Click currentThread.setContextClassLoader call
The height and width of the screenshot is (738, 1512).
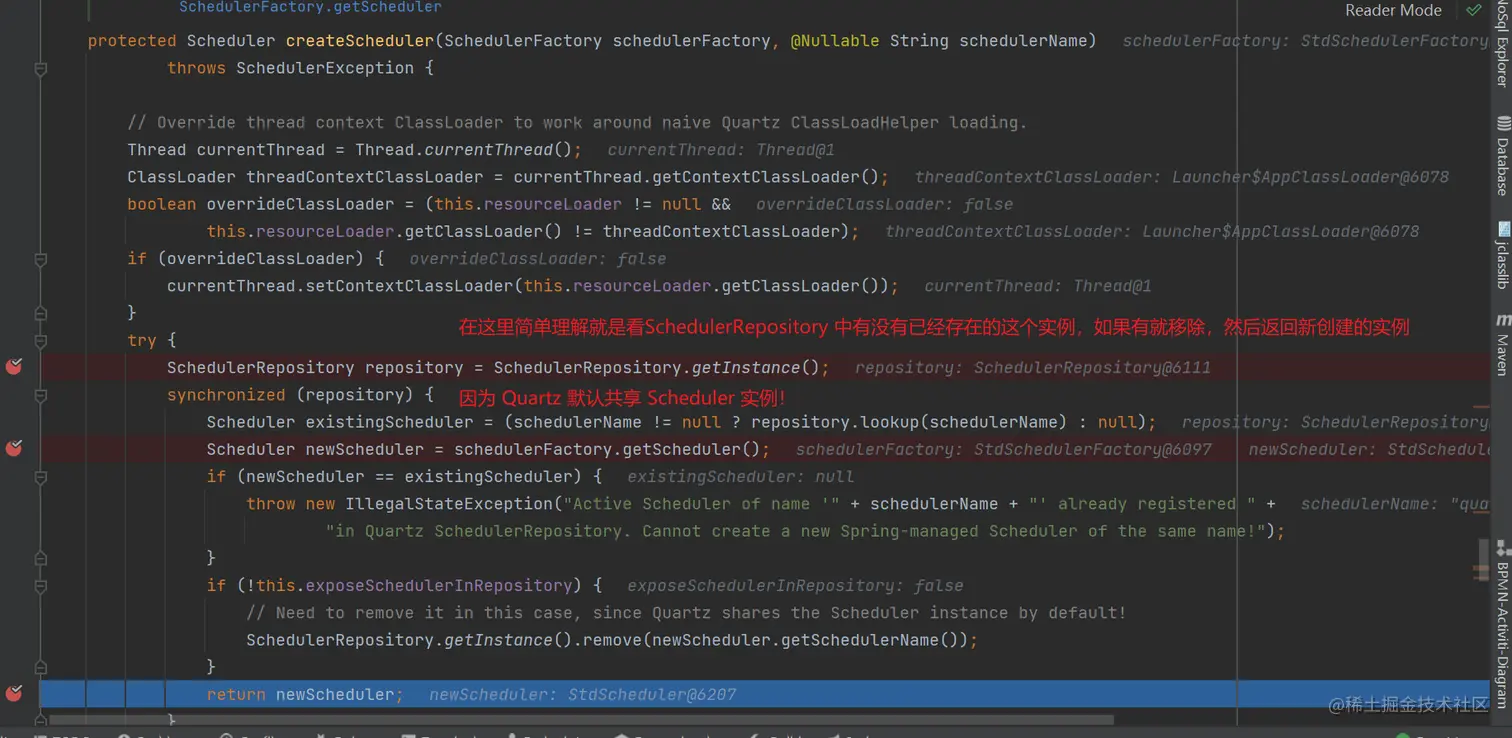340,286
